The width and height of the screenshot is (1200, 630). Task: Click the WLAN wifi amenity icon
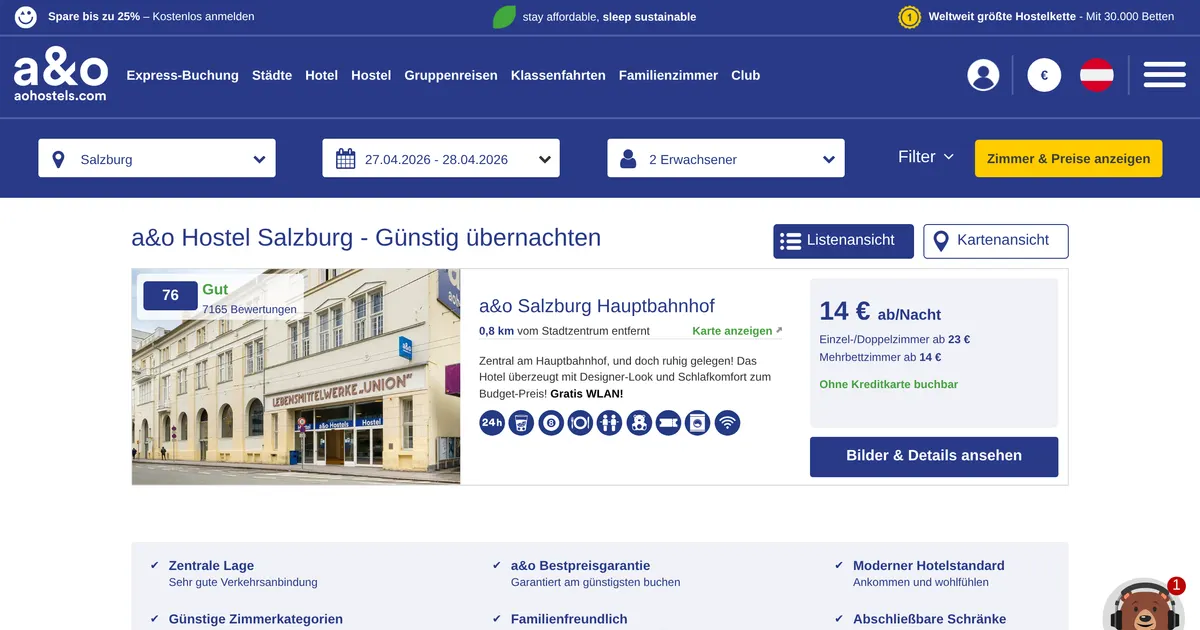pyautogui.click(x=728, y=423)
